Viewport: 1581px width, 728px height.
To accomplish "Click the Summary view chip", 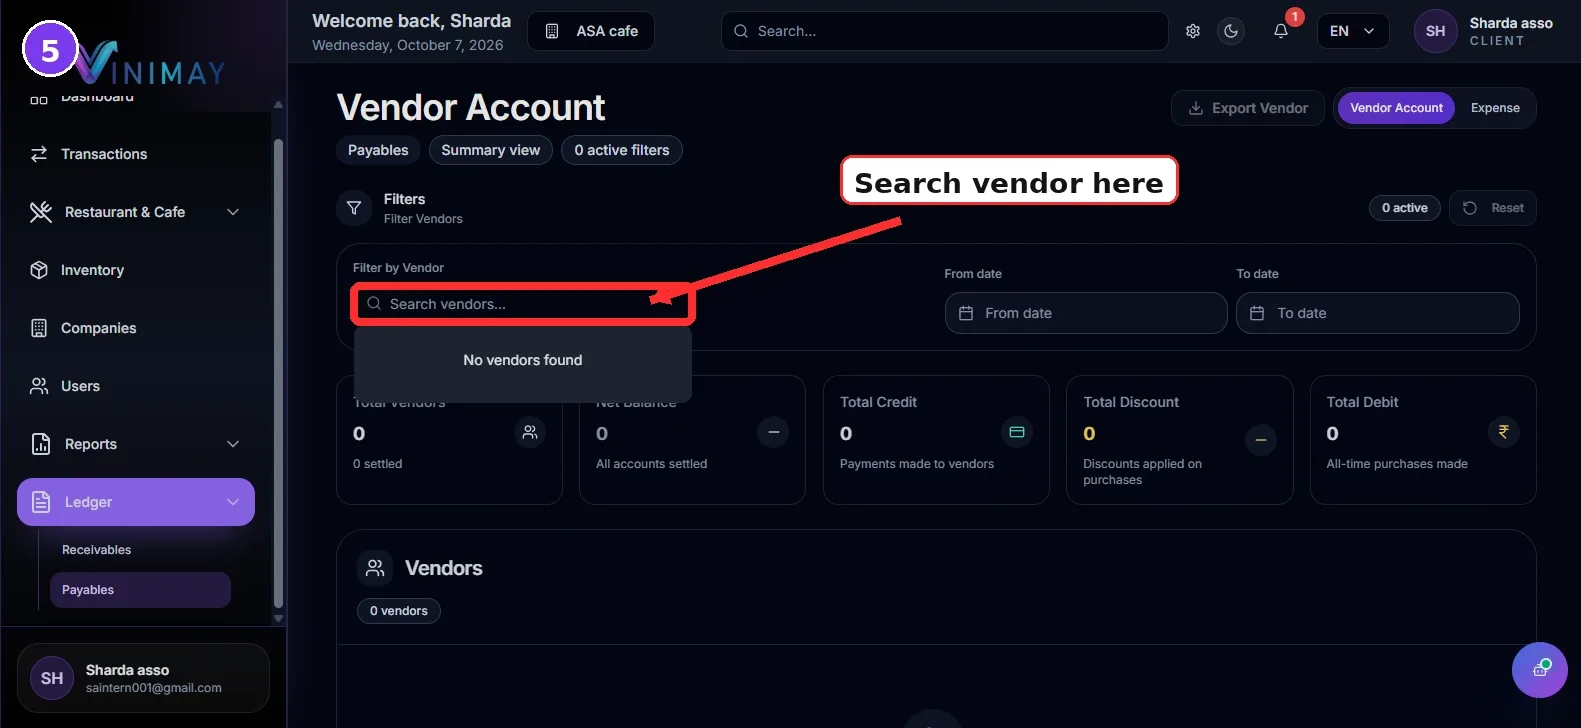I will pyautogui.click(x=491, y=150).
